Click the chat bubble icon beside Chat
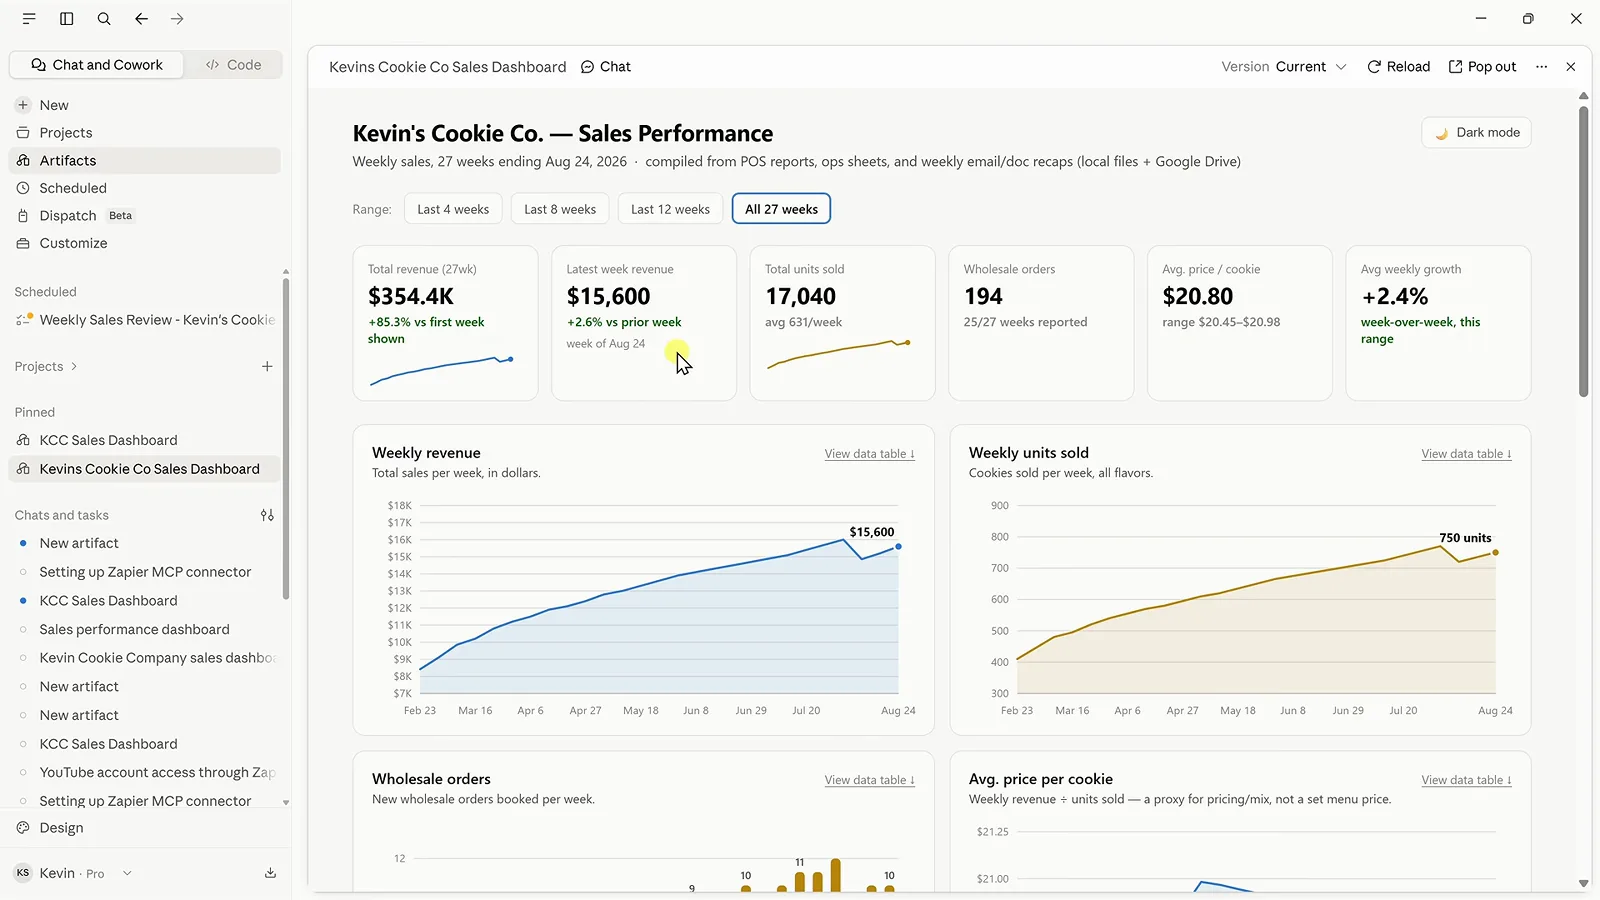Image resolution: width=1600 pixels, height=900 pixels. 587,67
